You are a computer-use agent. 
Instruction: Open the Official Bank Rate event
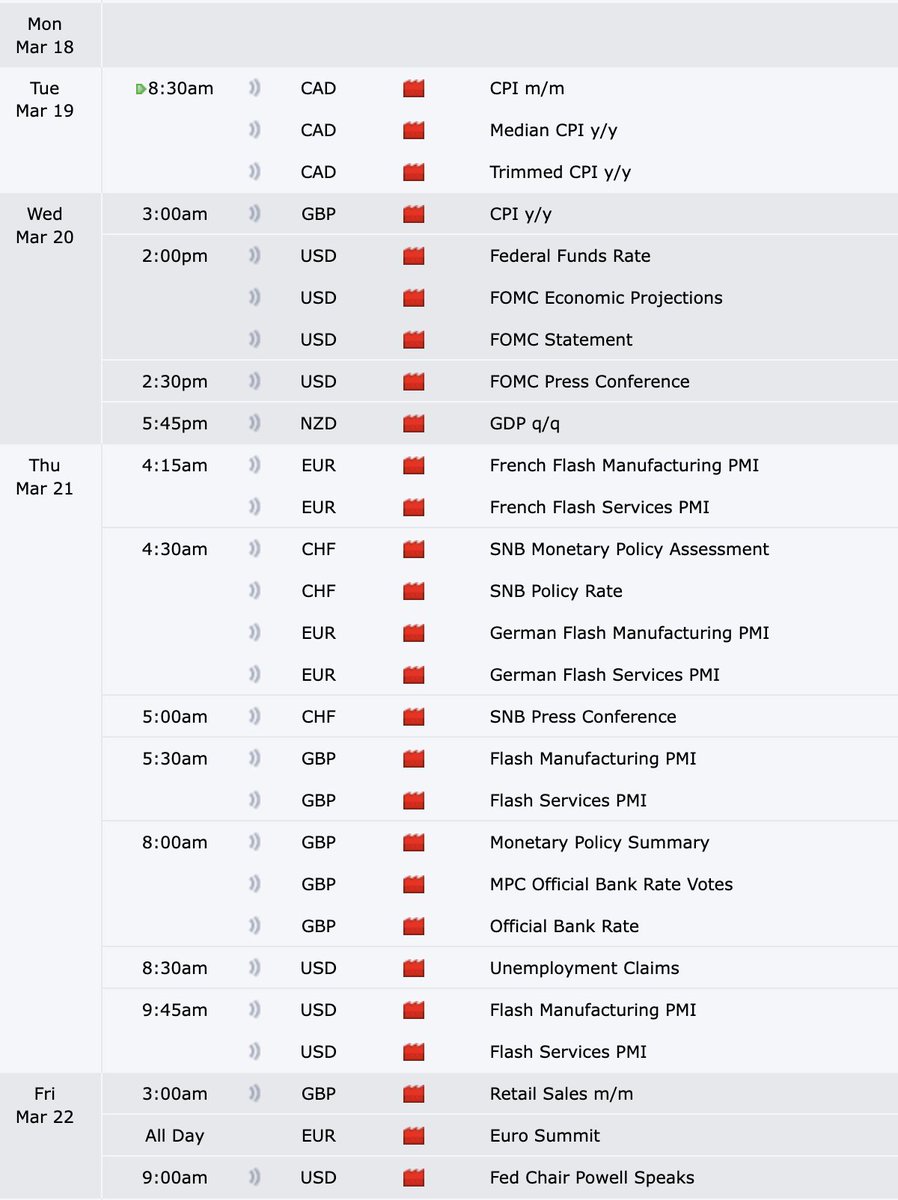point(564,926)
